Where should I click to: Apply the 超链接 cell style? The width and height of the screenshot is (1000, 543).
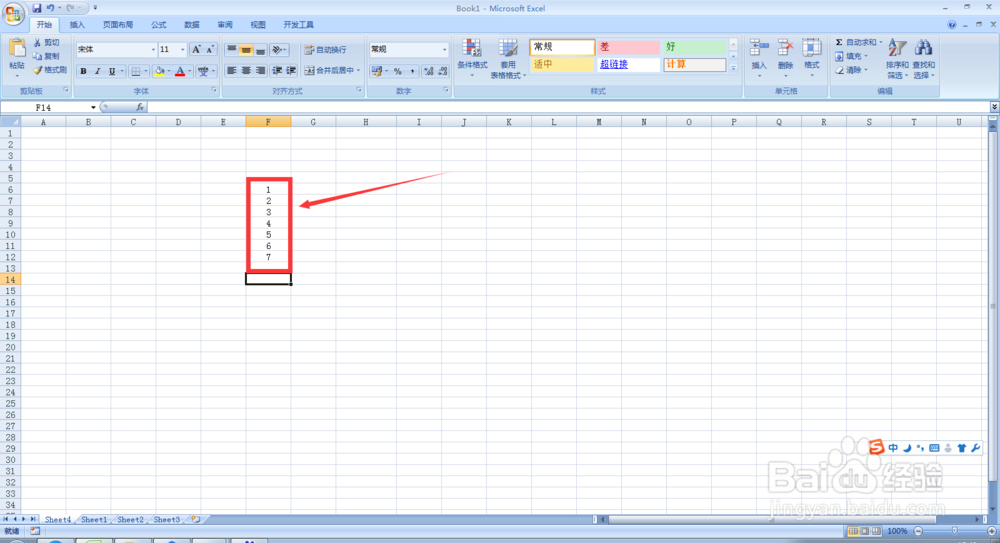pyautogui.click(x=628, y=64)
